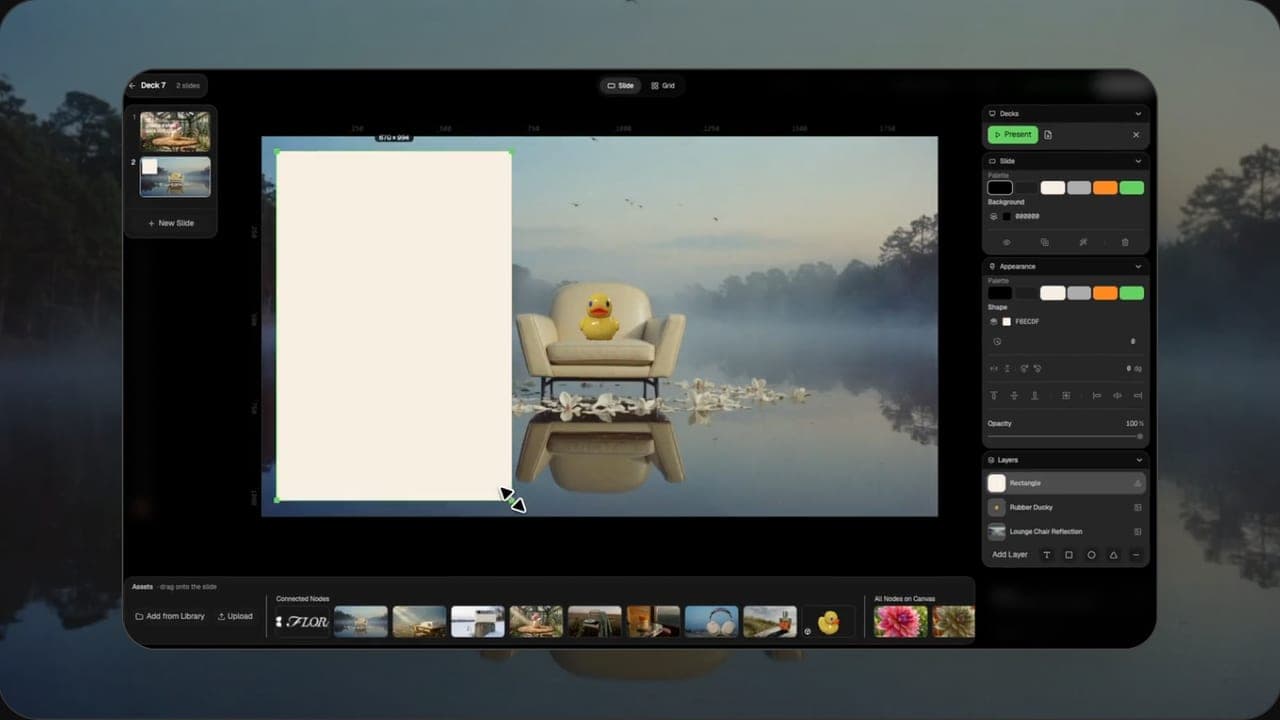Align the shape to the top edge
This screenshot has width=1280, height=720.
pyautogui.click(x=994, y=396)
